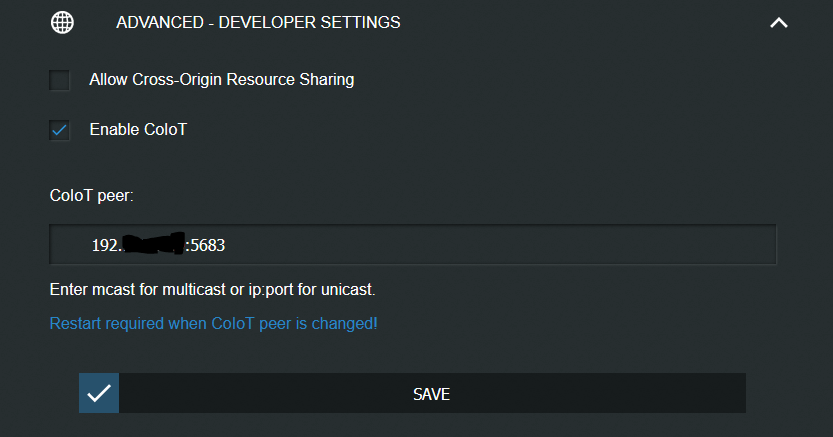Click the mcast multicast hint text
The height and width of the screenshot is (437, 833).
pyautogui.click(x=212, y=289)
